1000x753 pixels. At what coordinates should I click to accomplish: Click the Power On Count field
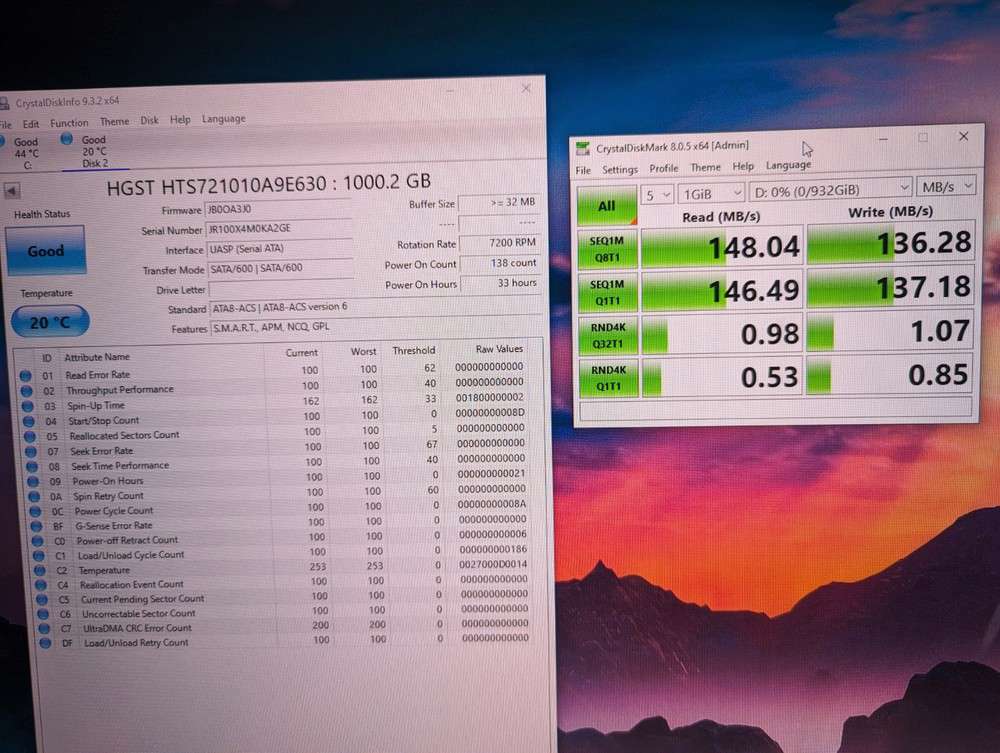click(501, 263)
